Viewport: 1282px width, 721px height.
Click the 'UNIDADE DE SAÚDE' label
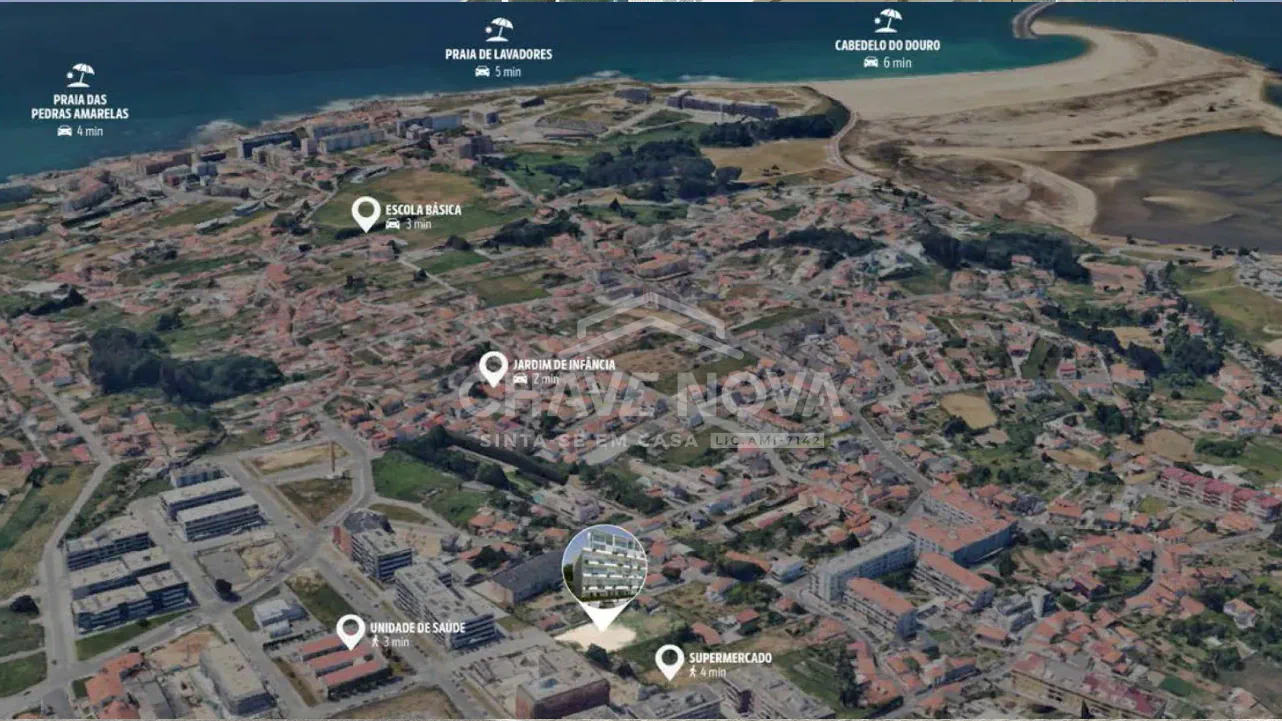point(418,627)
